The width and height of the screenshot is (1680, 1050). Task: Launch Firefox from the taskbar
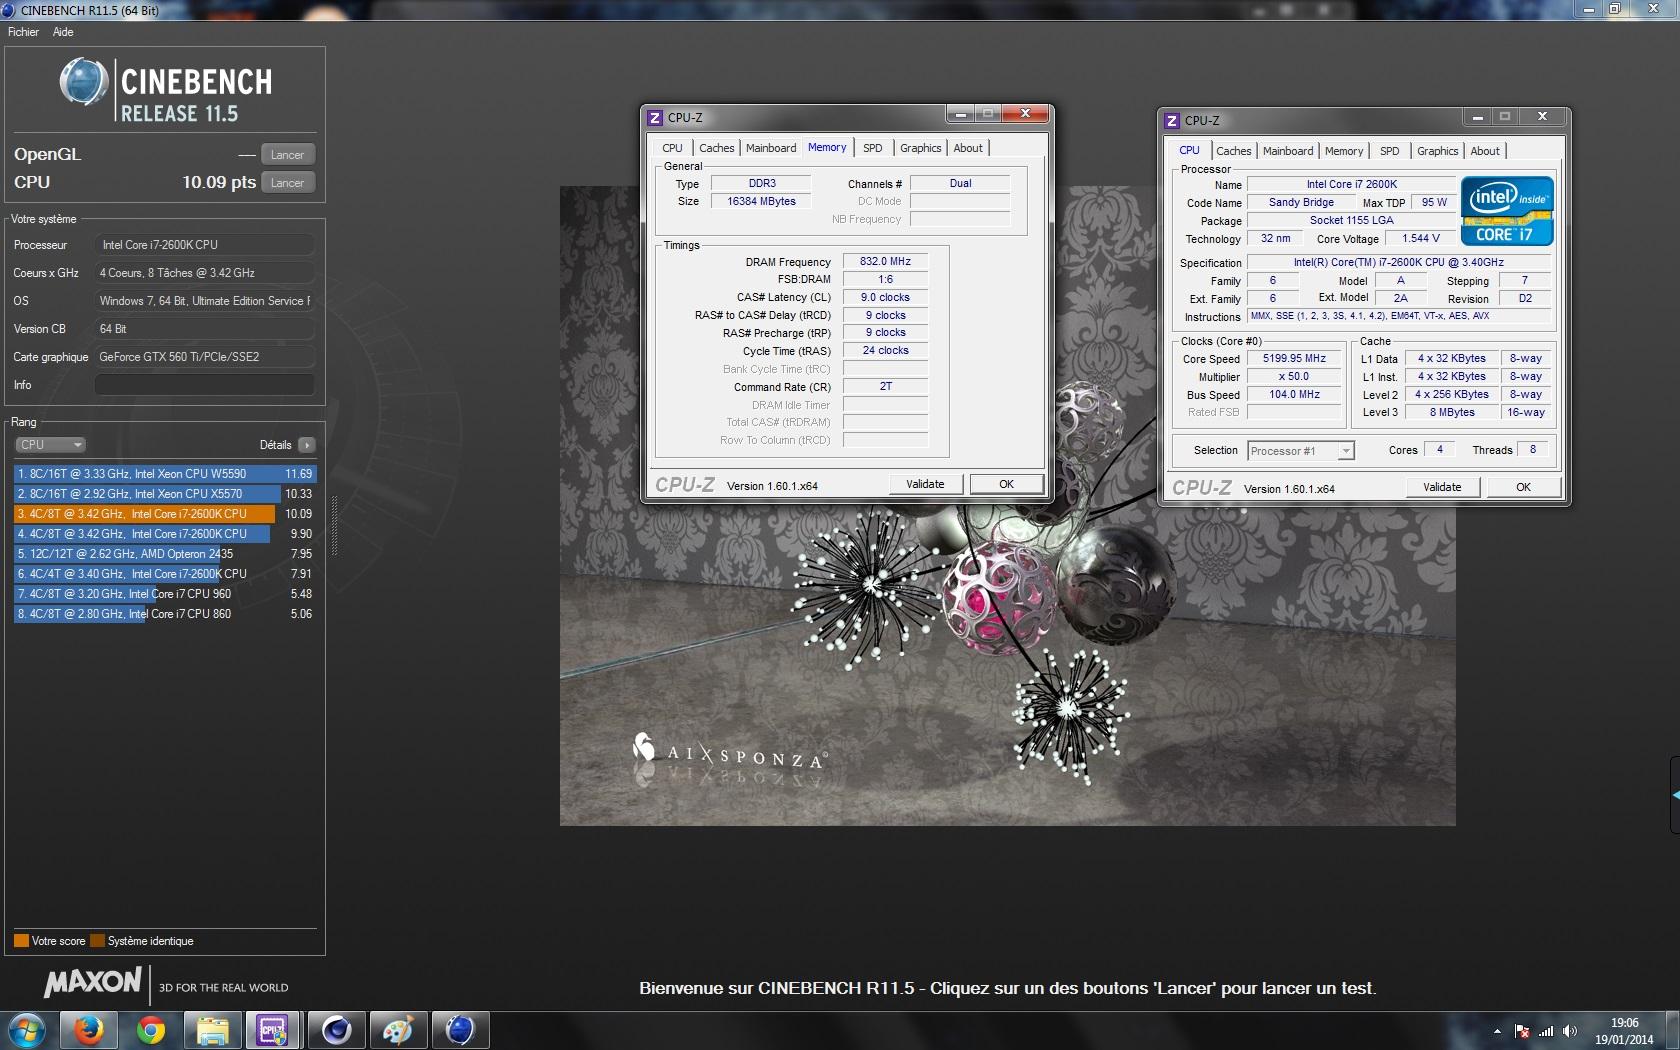(89, 1030)
